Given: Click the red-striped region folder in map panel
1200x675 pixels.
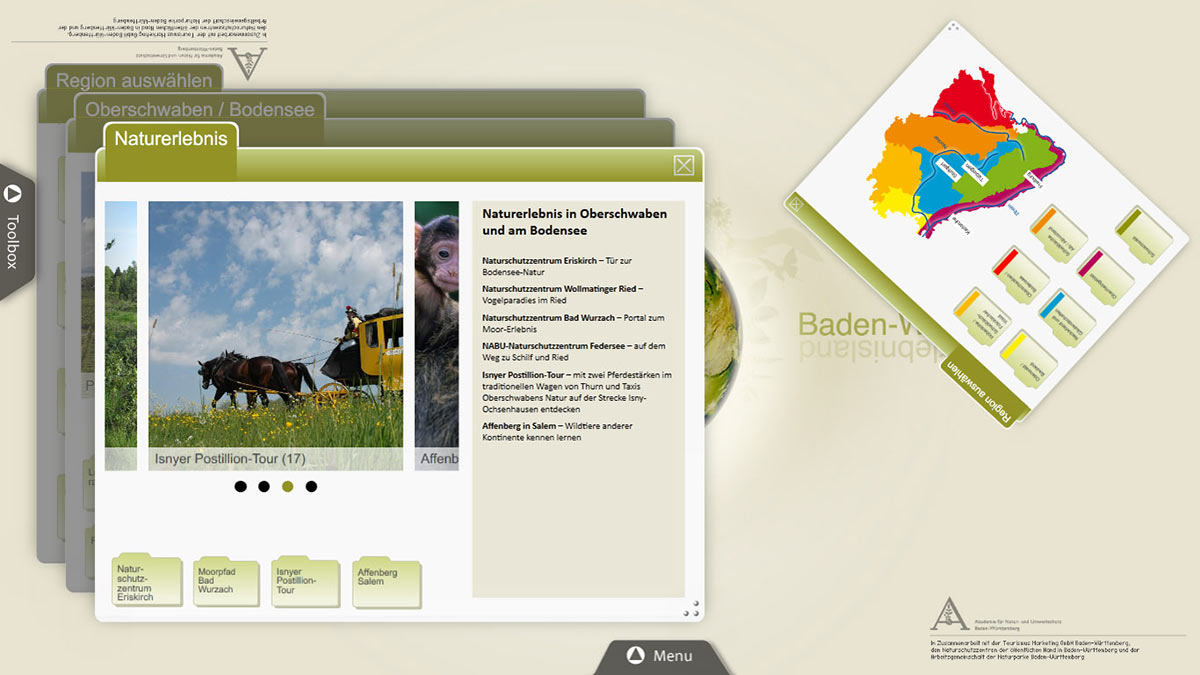Looking at the screenshot, I should [1020, 274].
